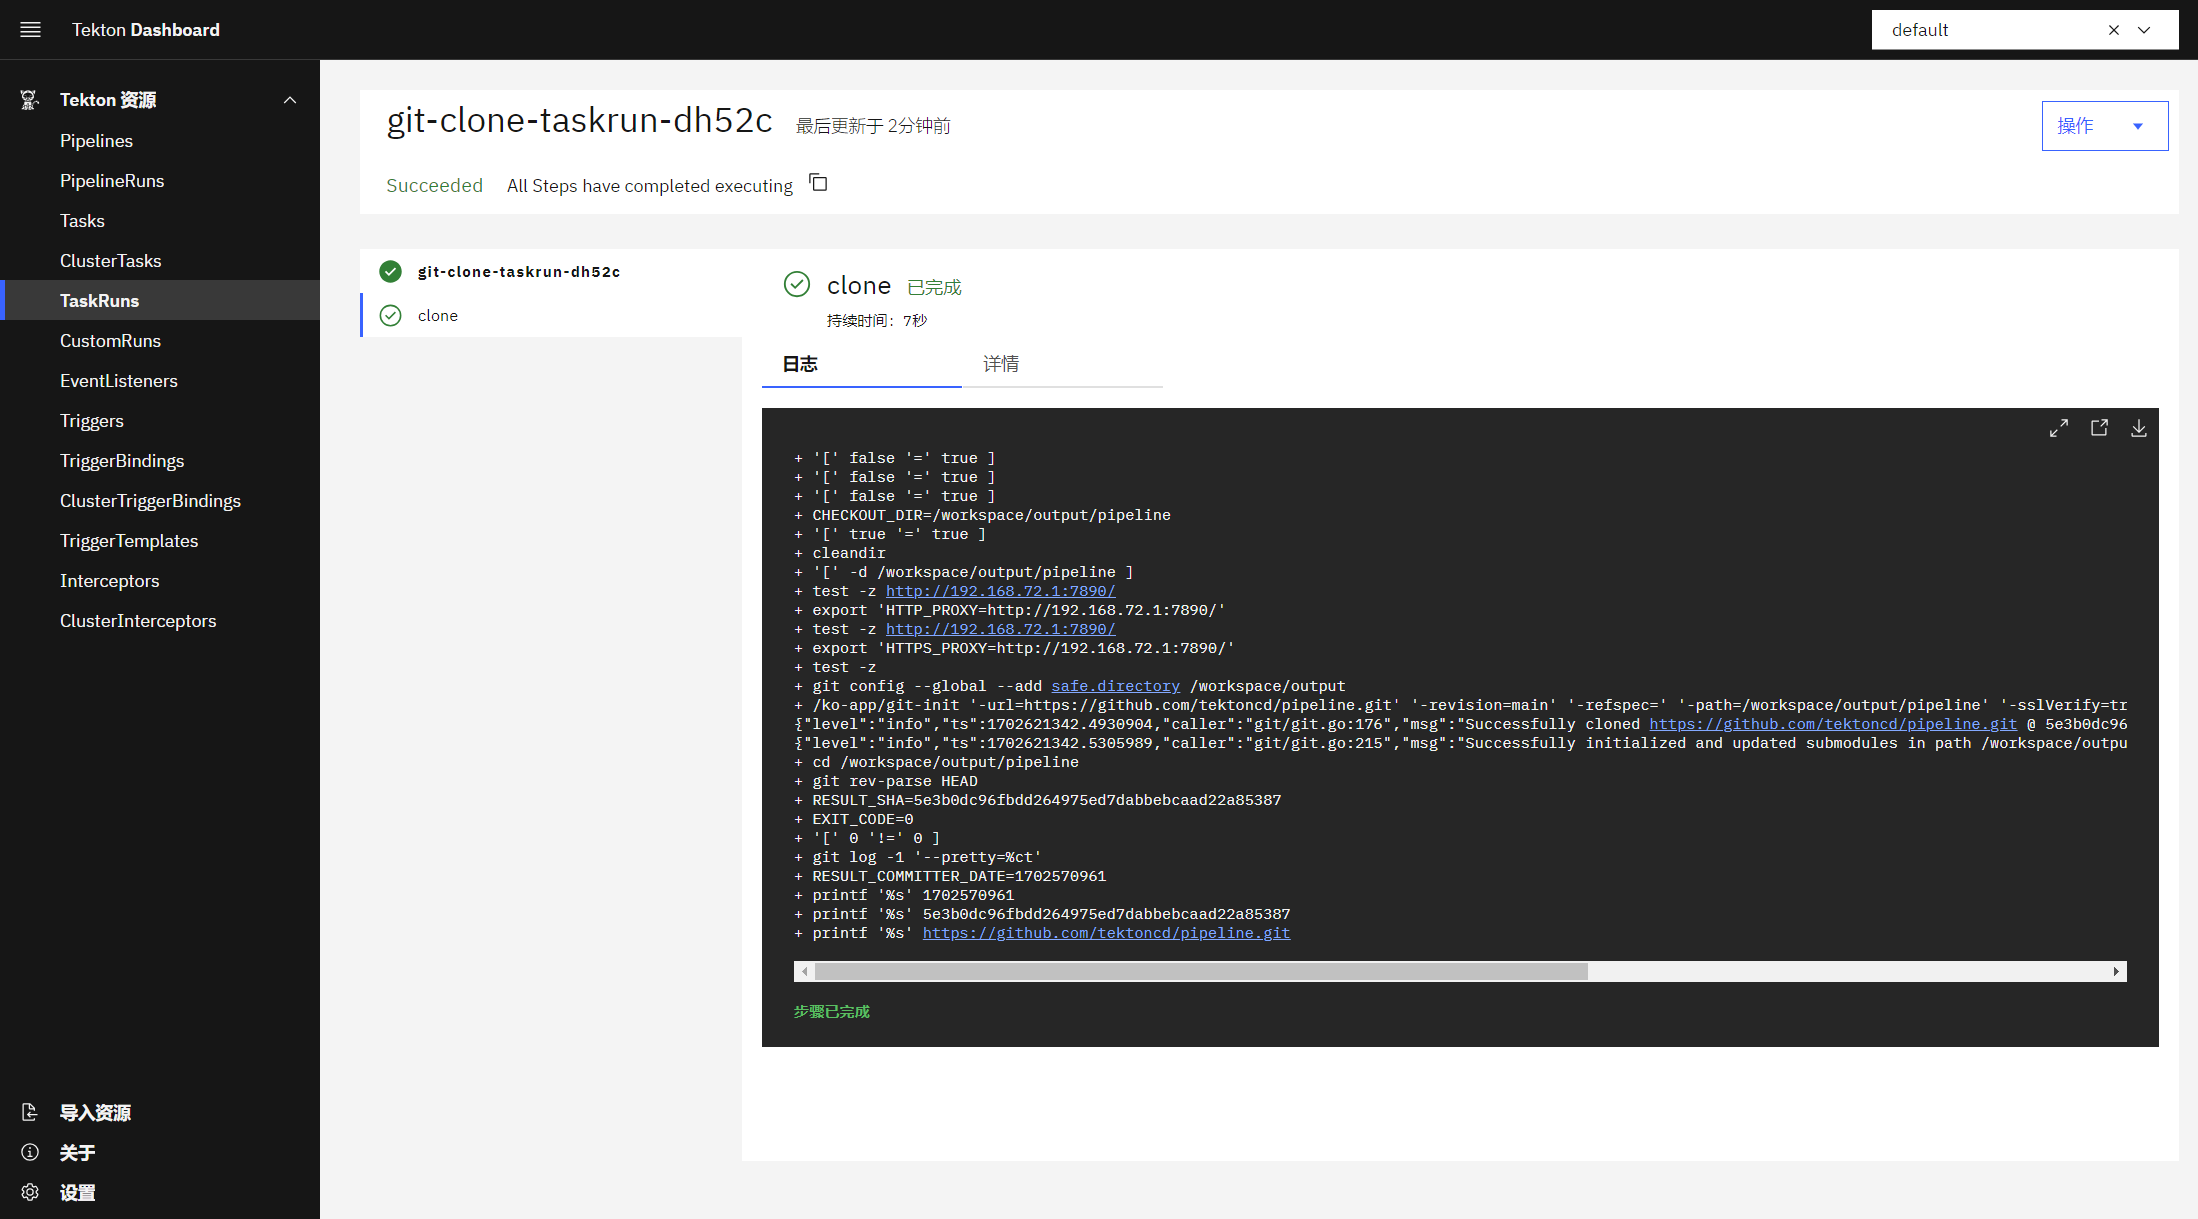Click the Tekton resources cat icon

[x=30, y=100]
